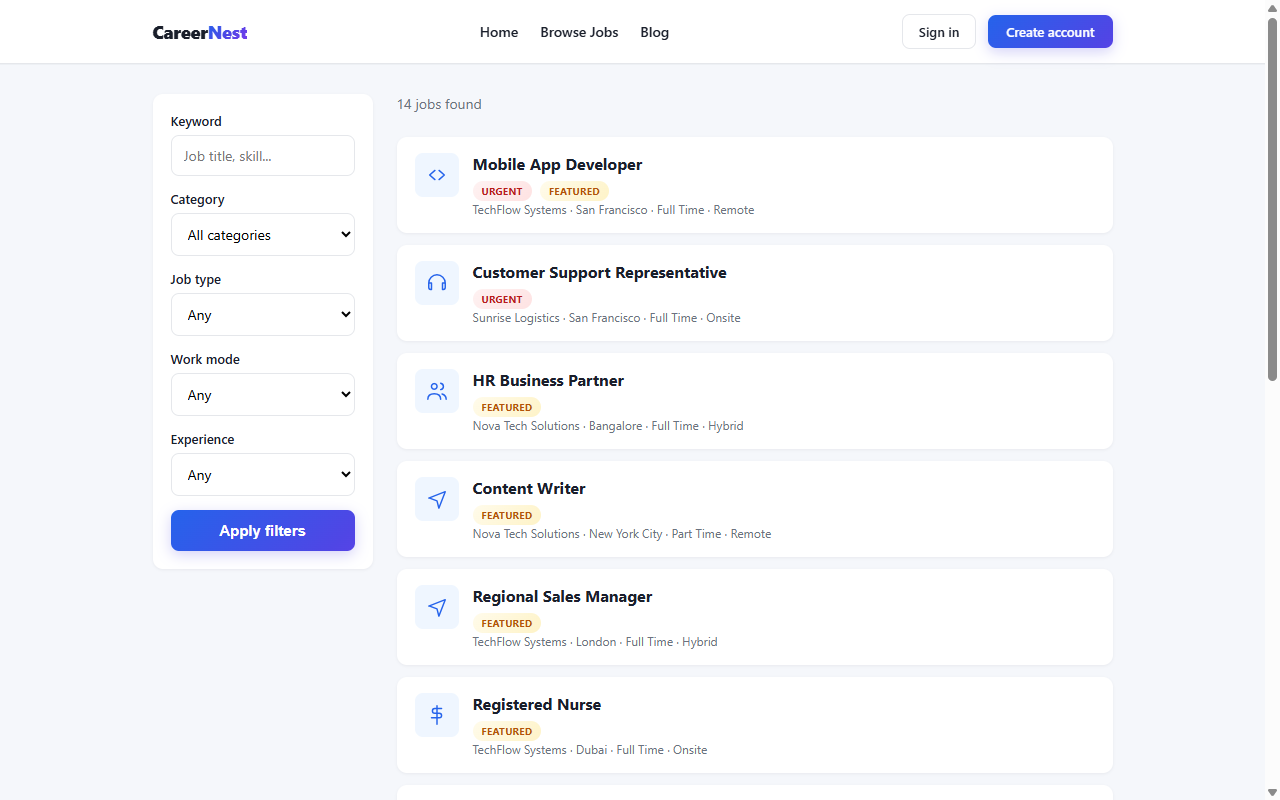Image resolution: width=1280 pixels, height=800 pixels.
Task: Click the Apply filters button
Action: coord(263,531)
